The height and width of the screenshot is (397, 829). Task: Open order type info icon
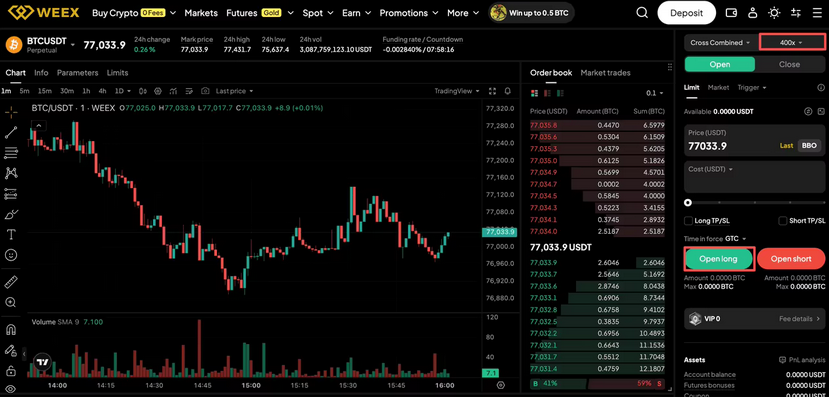821,88
